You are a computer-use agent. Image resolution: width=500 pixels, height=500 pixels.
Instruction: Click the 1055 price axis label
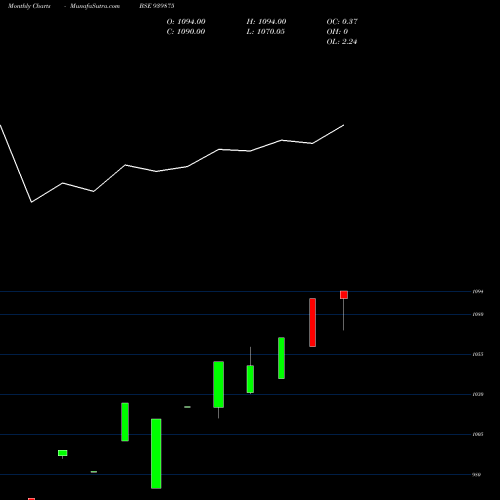click(478, 354)
